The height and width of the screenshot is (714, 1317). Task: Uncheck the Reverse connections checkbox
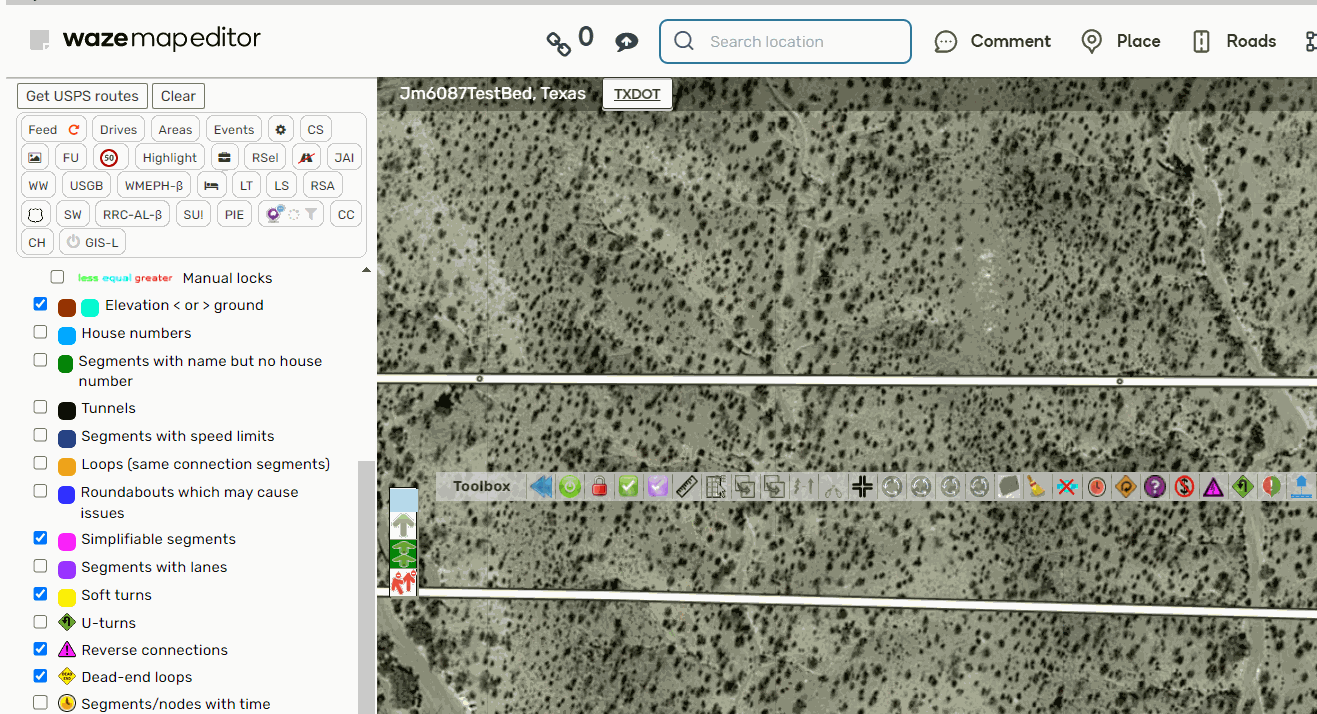click(40, 649)
